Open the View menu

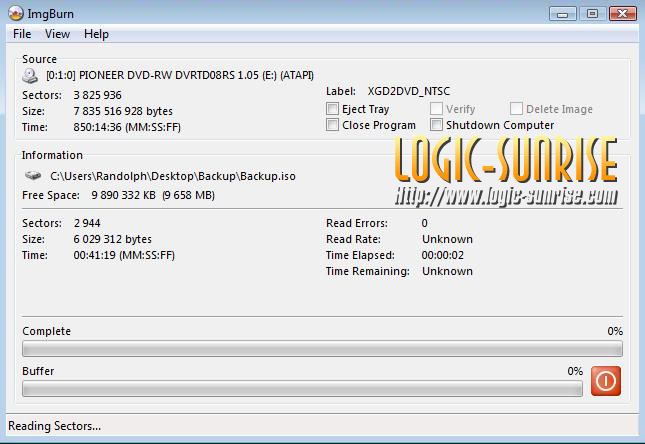click(x=57, y=34)
